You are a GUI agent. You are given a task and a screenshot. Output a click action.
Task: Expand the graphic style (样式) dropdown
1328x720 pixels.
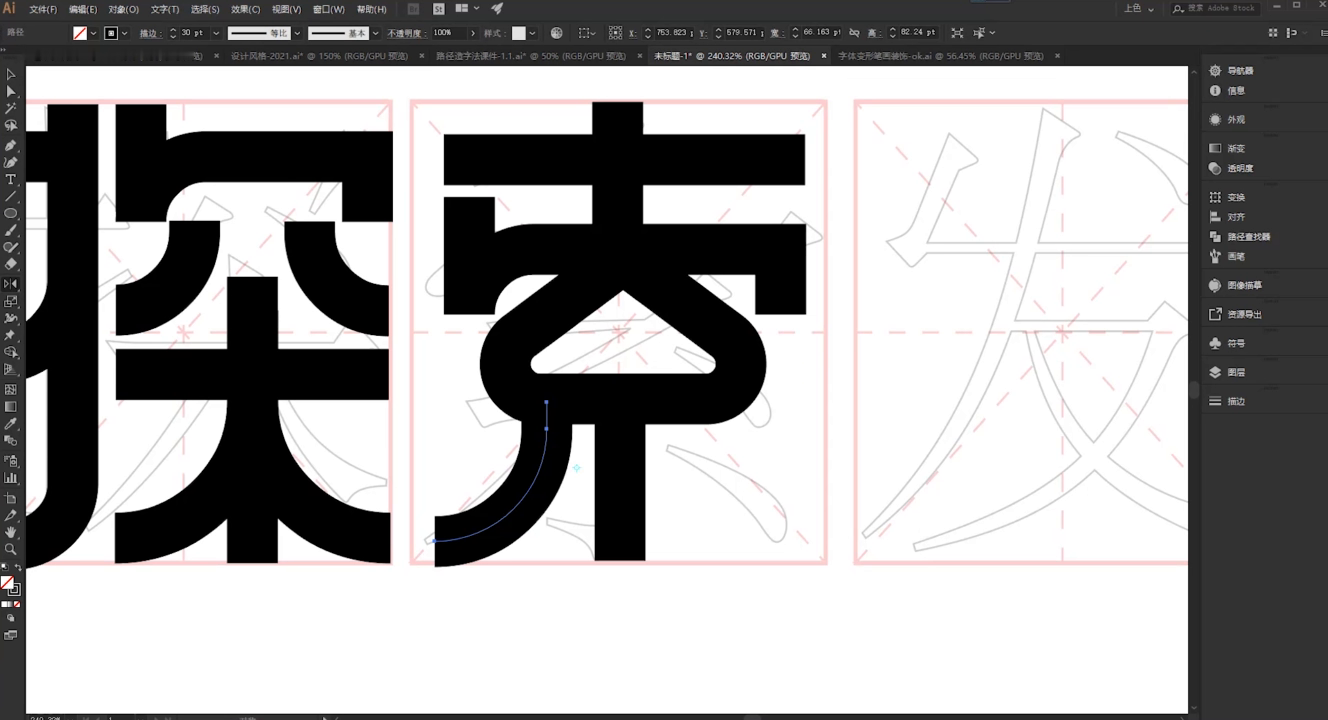(532, 33)
